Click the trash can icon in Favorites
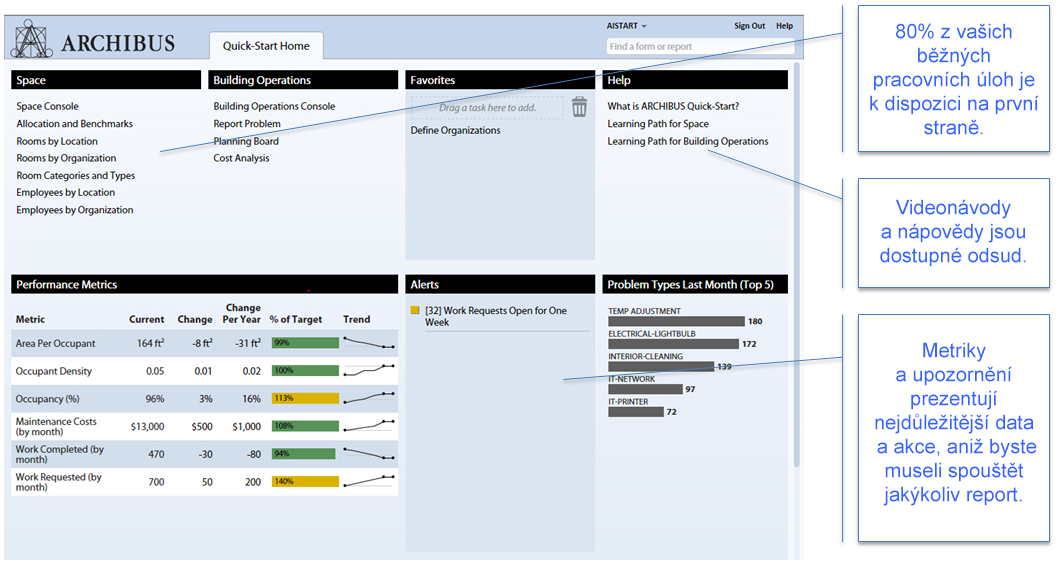1063x565 pixels. (579, 107)
